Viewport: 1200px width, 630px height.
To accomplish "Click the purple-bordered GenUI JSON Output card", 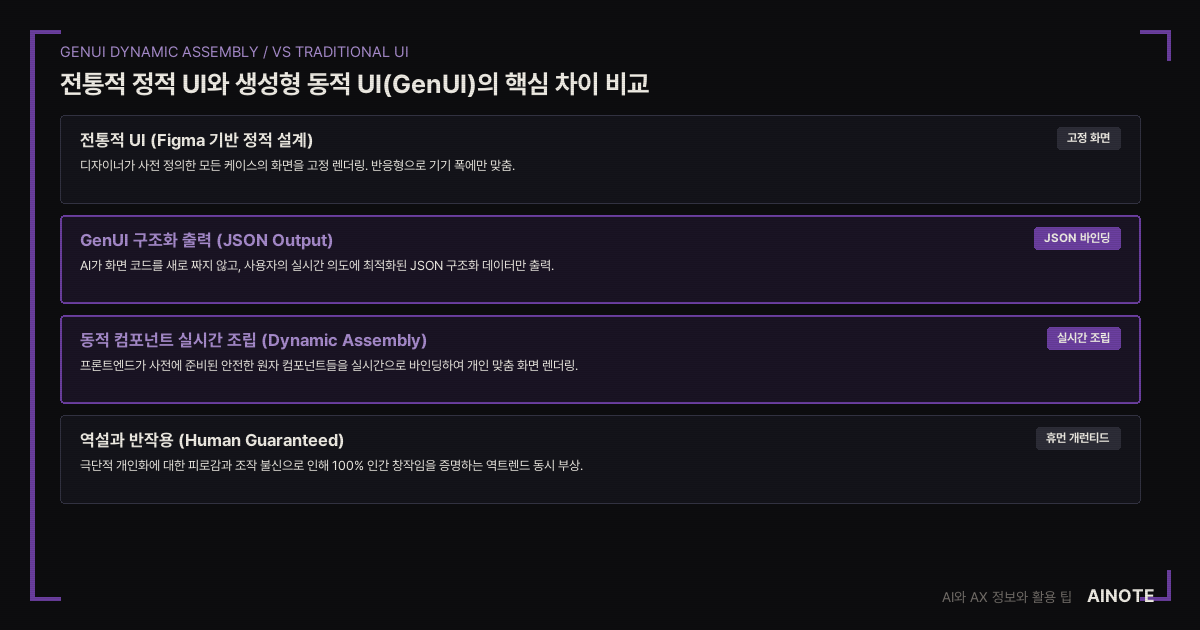I will tap(600, 259).
